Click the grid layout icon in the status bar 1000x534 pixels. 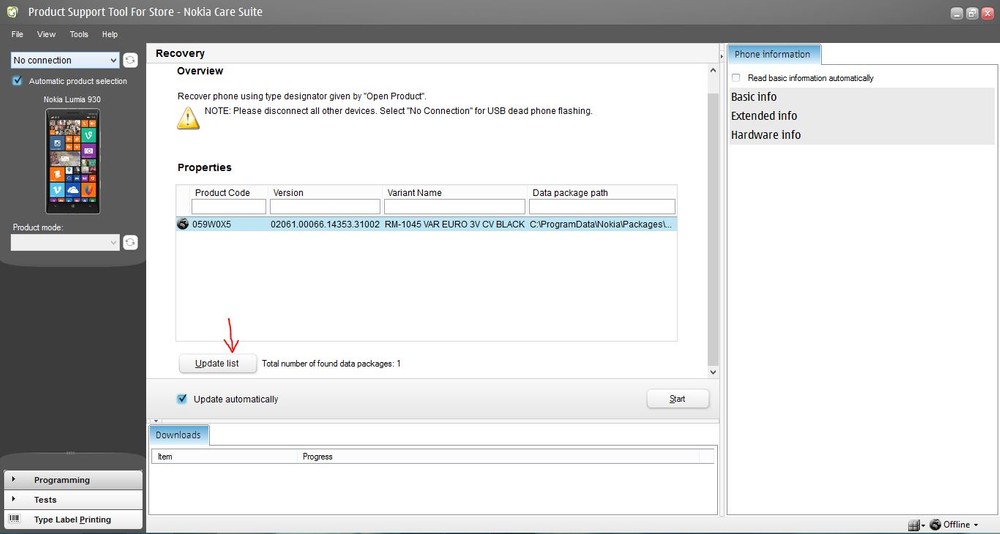[914, 524]
